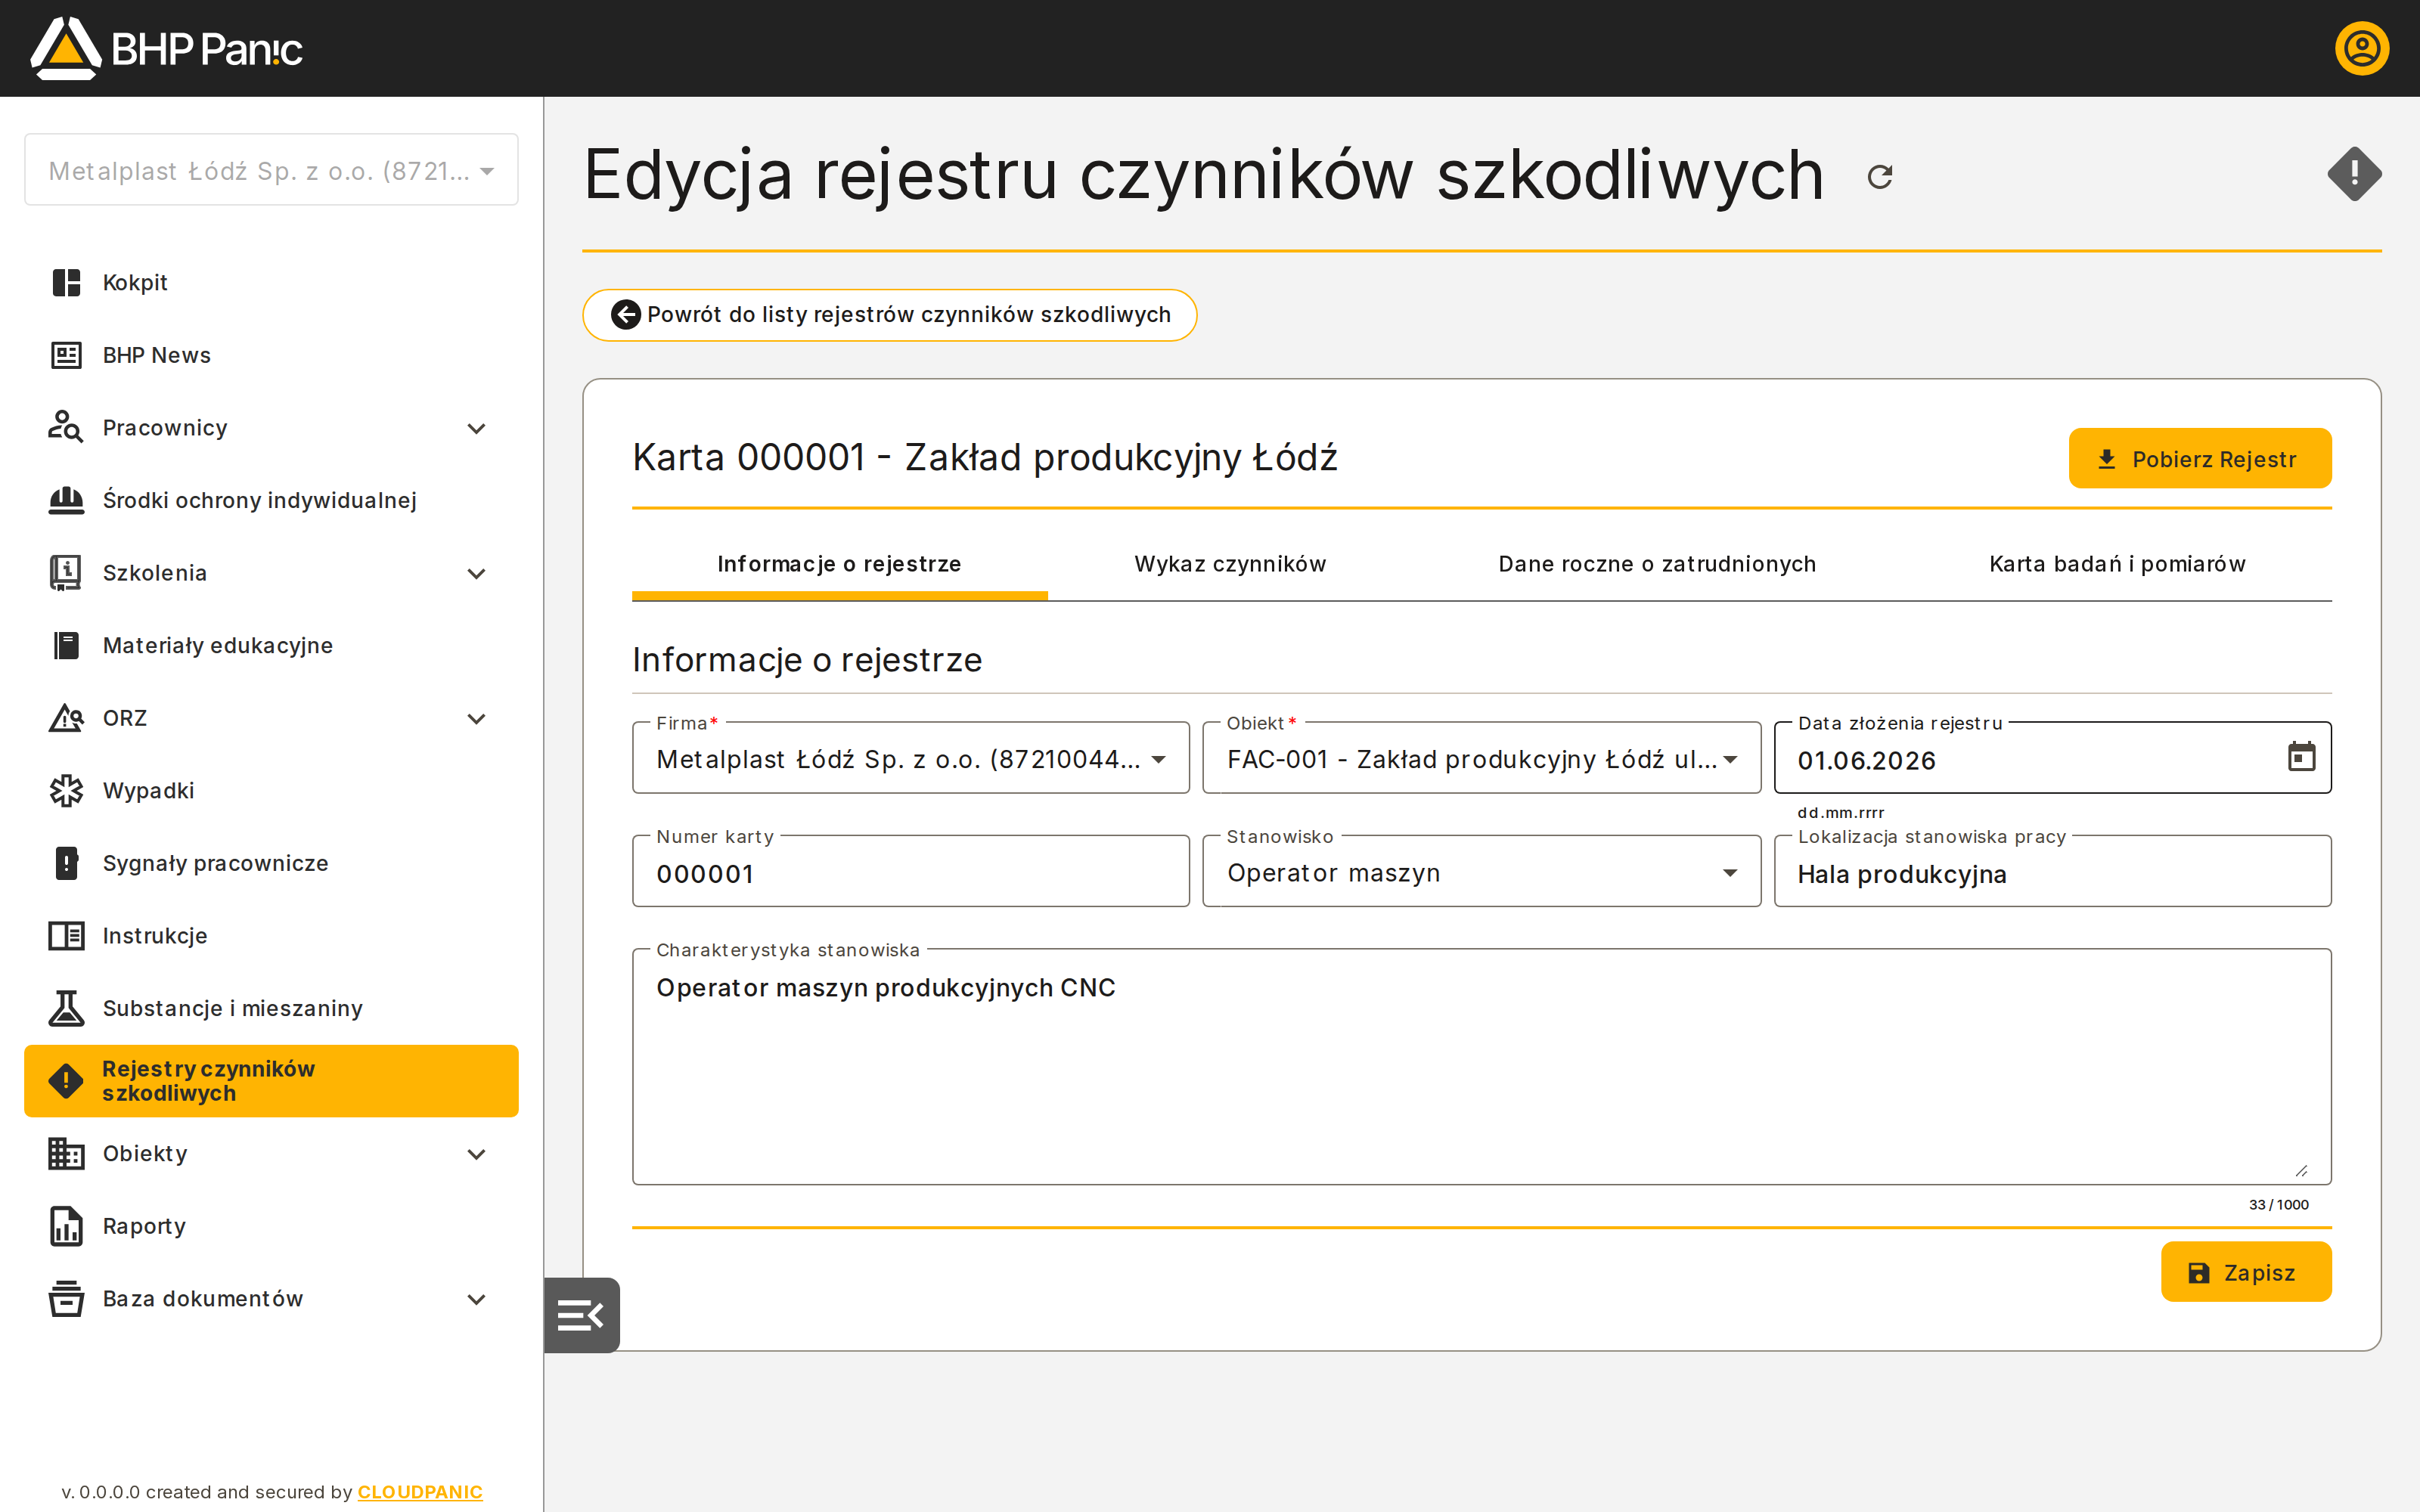Click the Obiekty building icon
The image size is (2420, 1512).
tap(66, 1154)
